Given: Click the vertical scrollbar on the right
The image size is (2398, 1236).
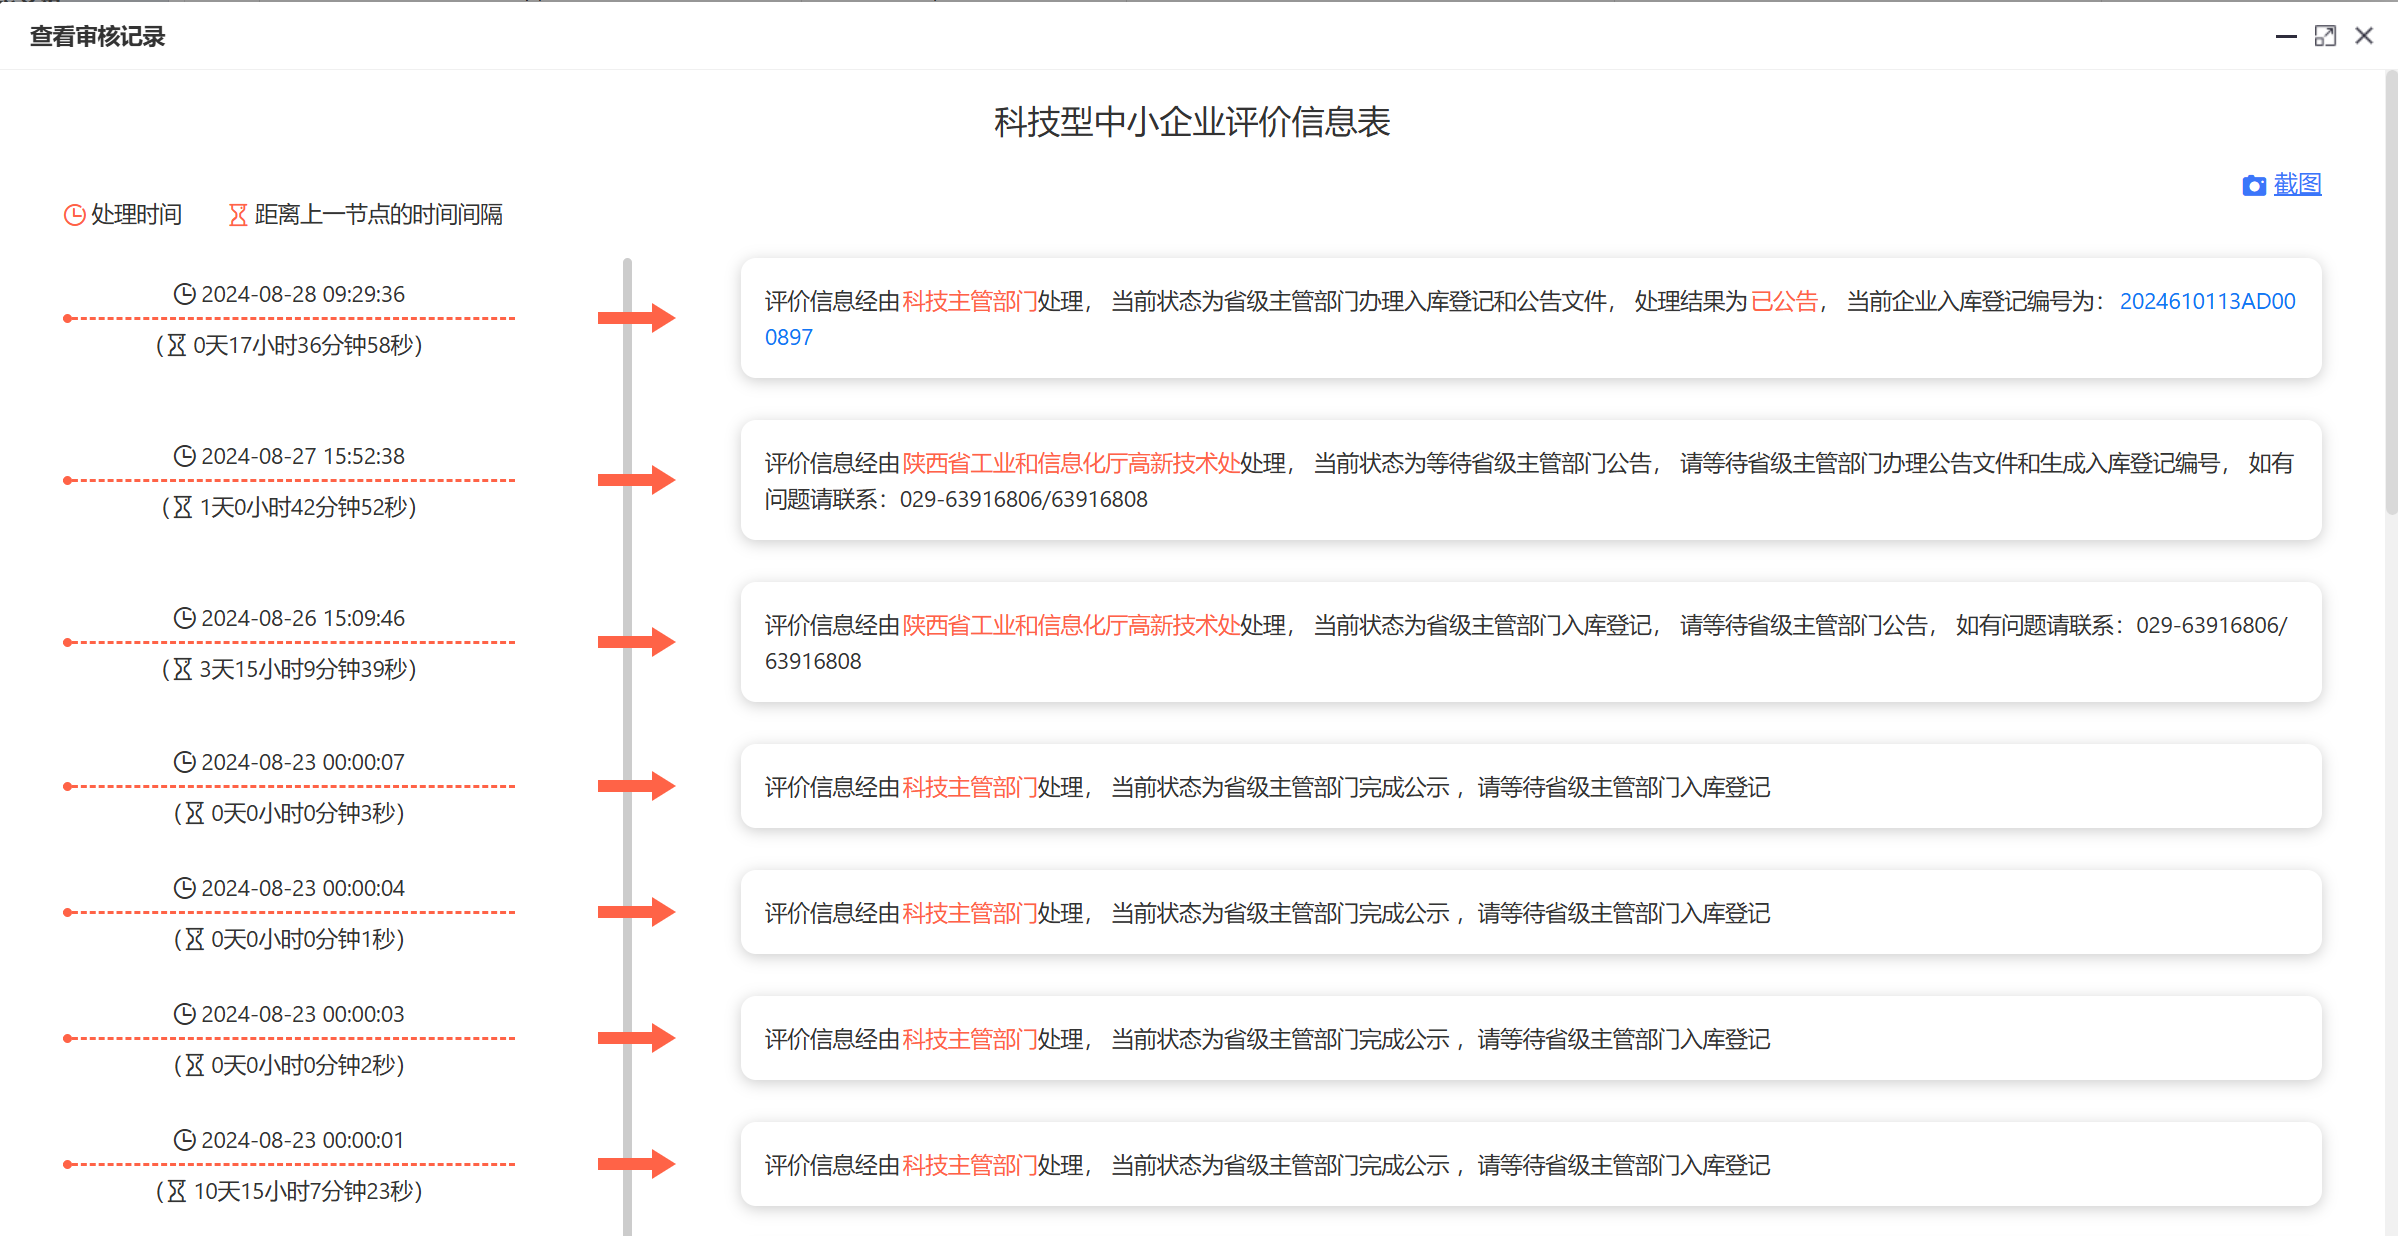Looking at the screenshot, I should [2390, 300].
